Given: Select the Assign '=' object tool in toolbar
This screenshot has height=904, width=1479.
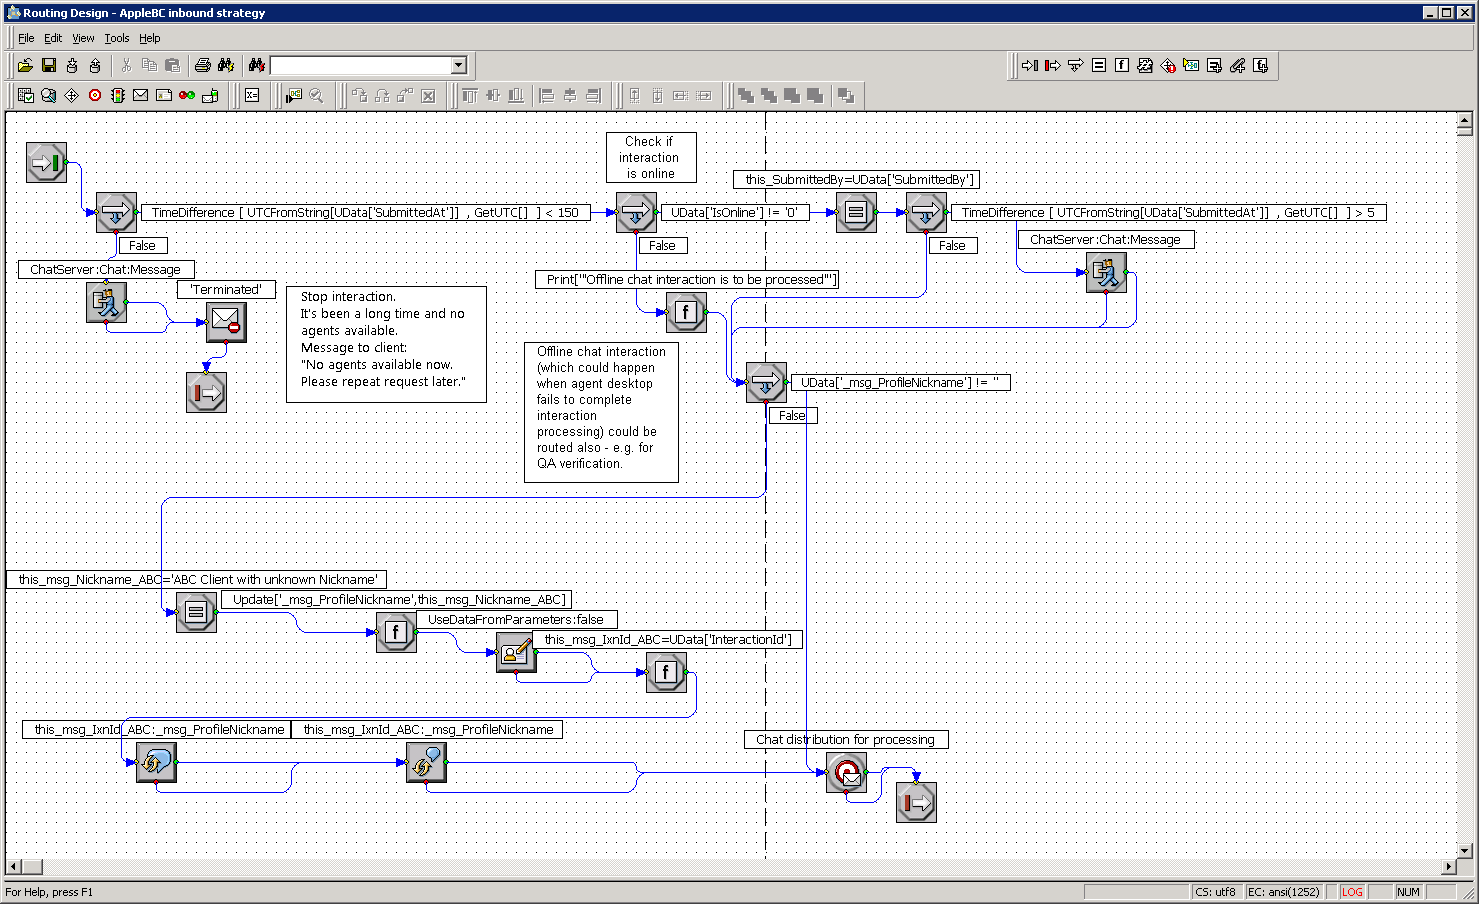Looking at the screenshot, I should (1099, 66).
